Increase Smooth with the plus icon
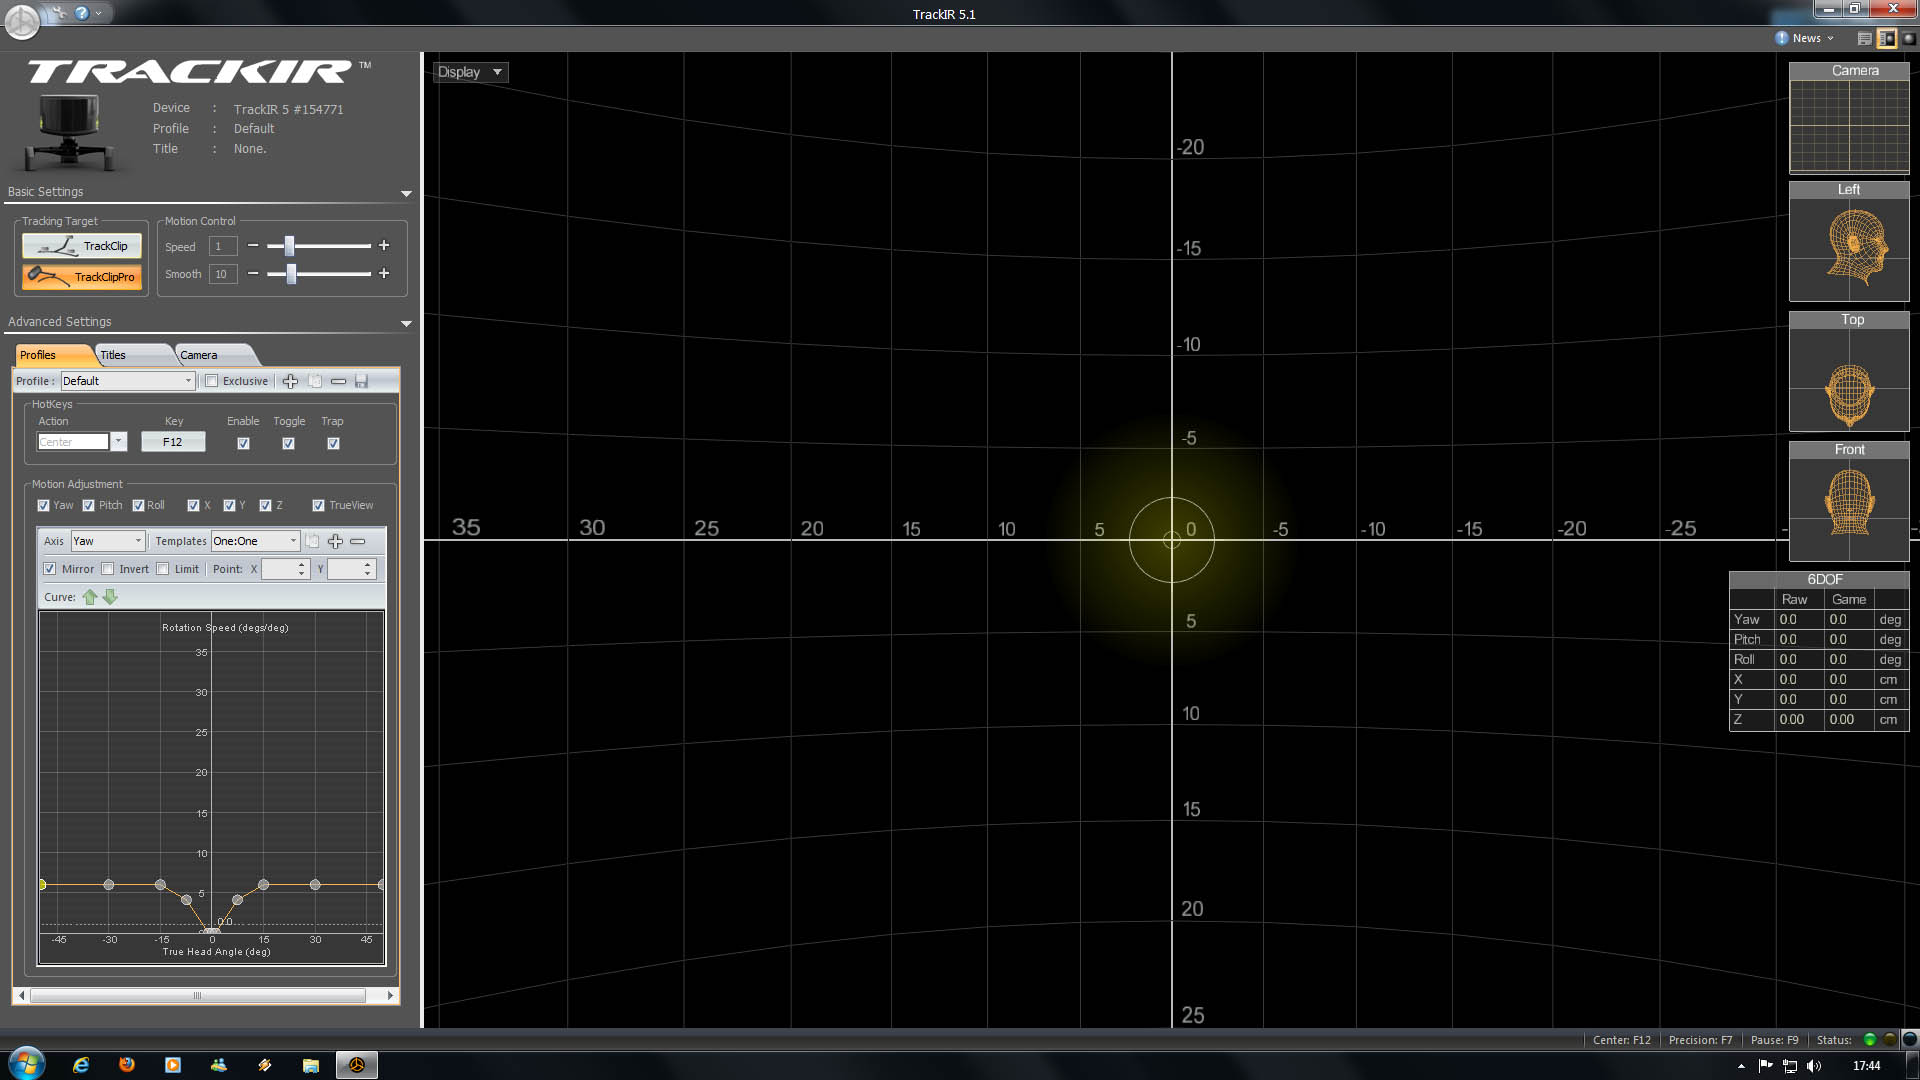The height and width of the screenshot is (1080, 1920). pos(383,274)
